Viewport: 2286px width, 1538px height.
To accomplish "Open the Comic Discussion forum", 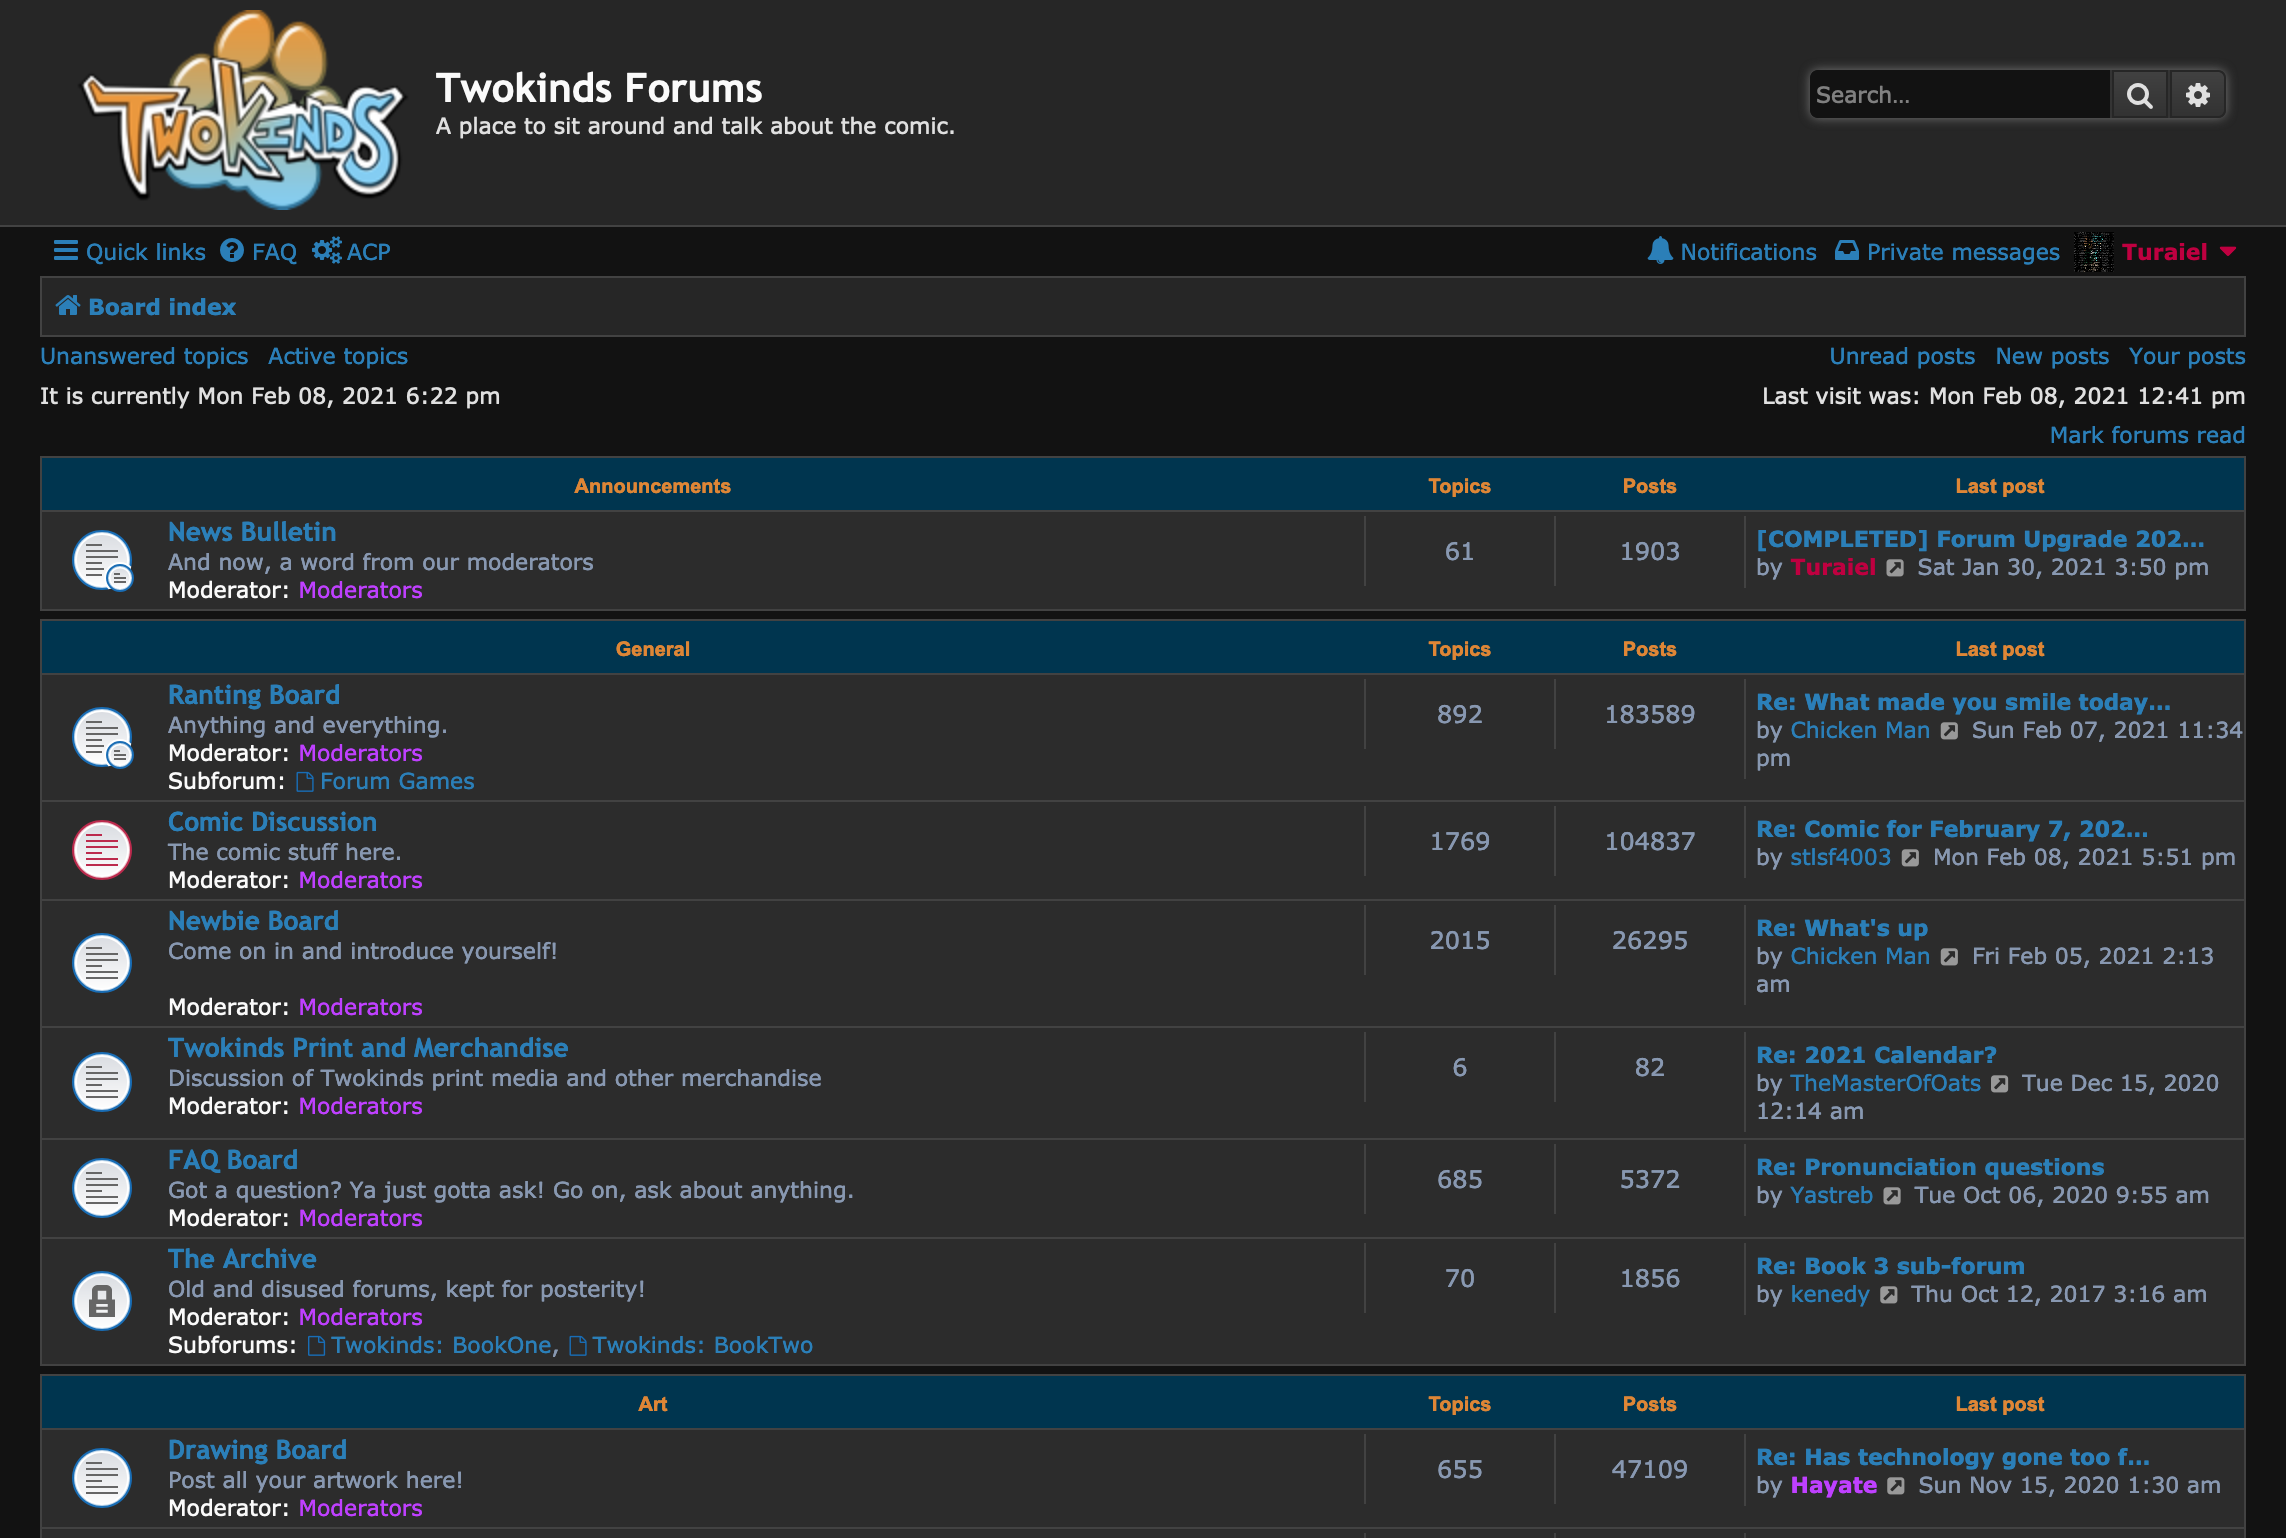I will [x=272, y=822].
